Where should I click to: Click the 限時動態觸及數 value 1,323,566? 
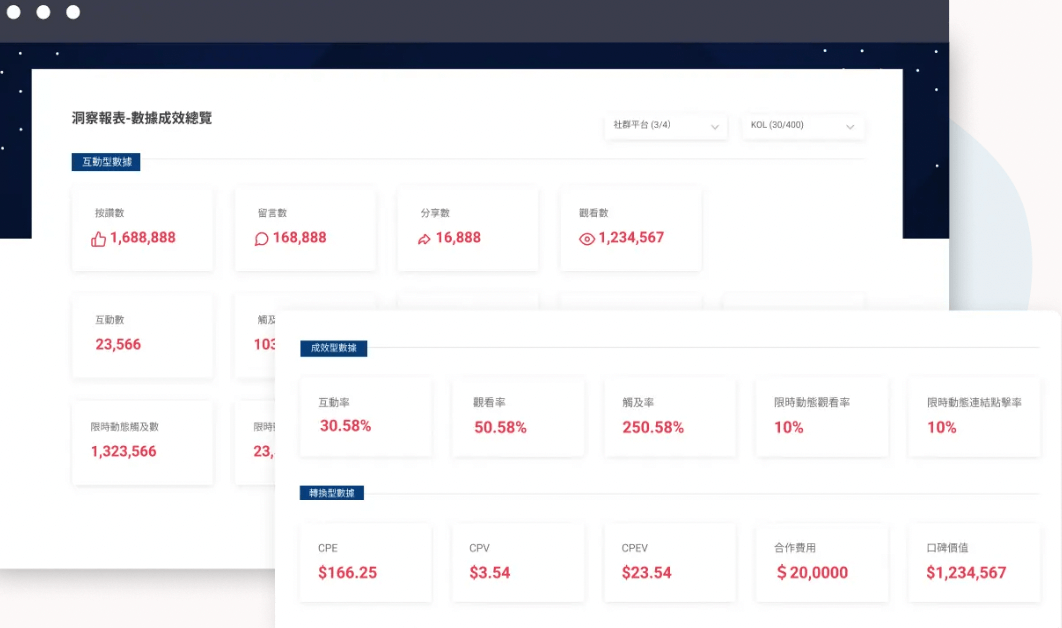[123, 451]
